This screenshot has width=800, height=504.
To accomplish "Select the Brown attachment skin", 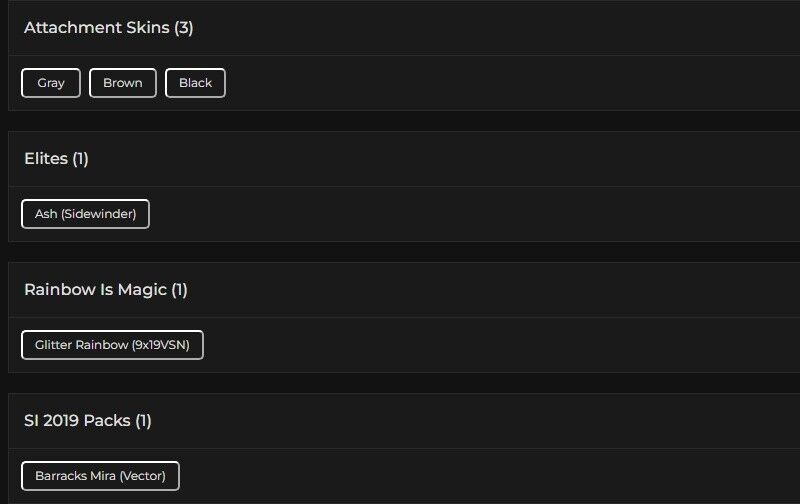I will [x=123, y=83].
